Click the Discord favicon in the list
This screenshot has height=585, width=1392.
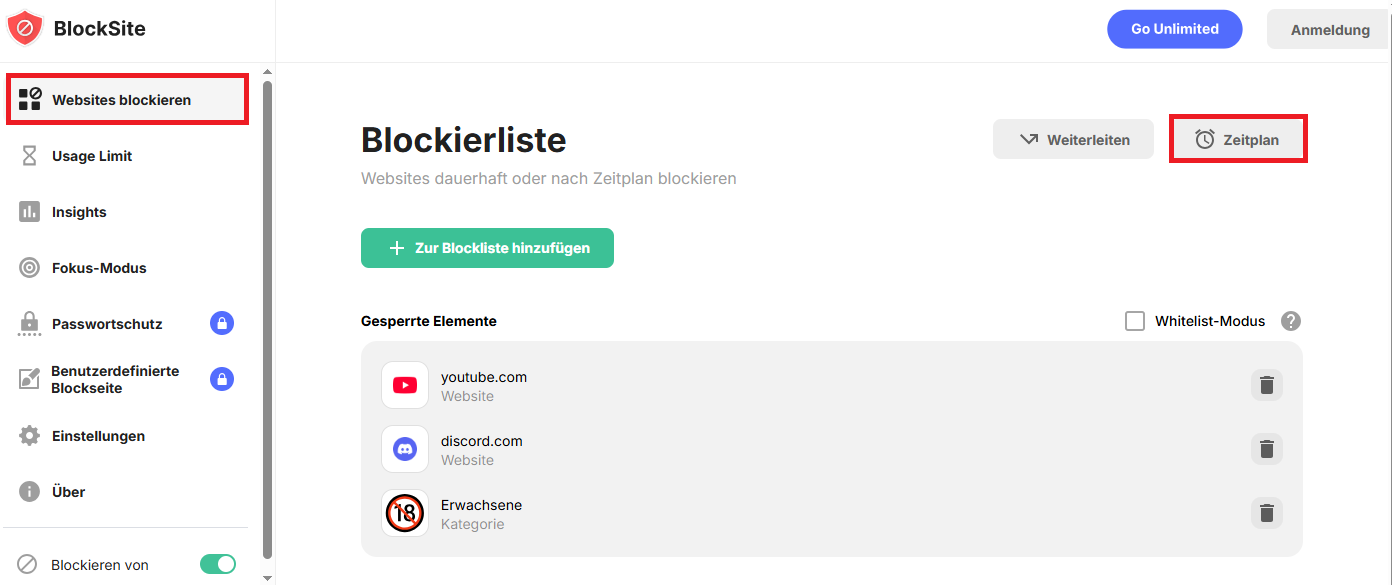[x=405, y=449]
